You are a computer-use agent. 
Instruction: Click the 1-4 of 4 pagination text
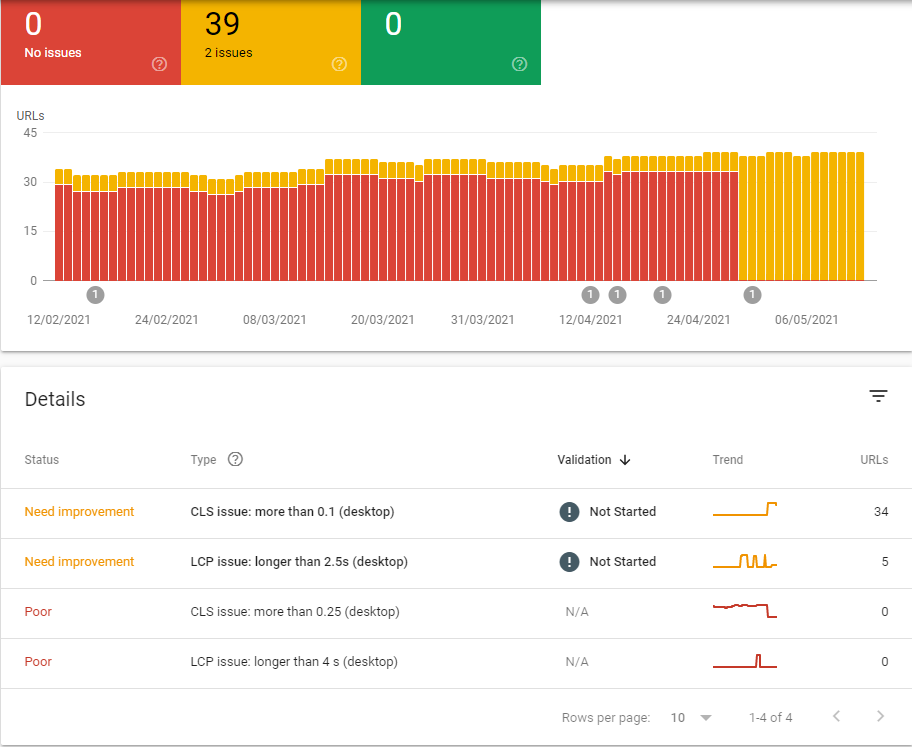pos(770,717)
